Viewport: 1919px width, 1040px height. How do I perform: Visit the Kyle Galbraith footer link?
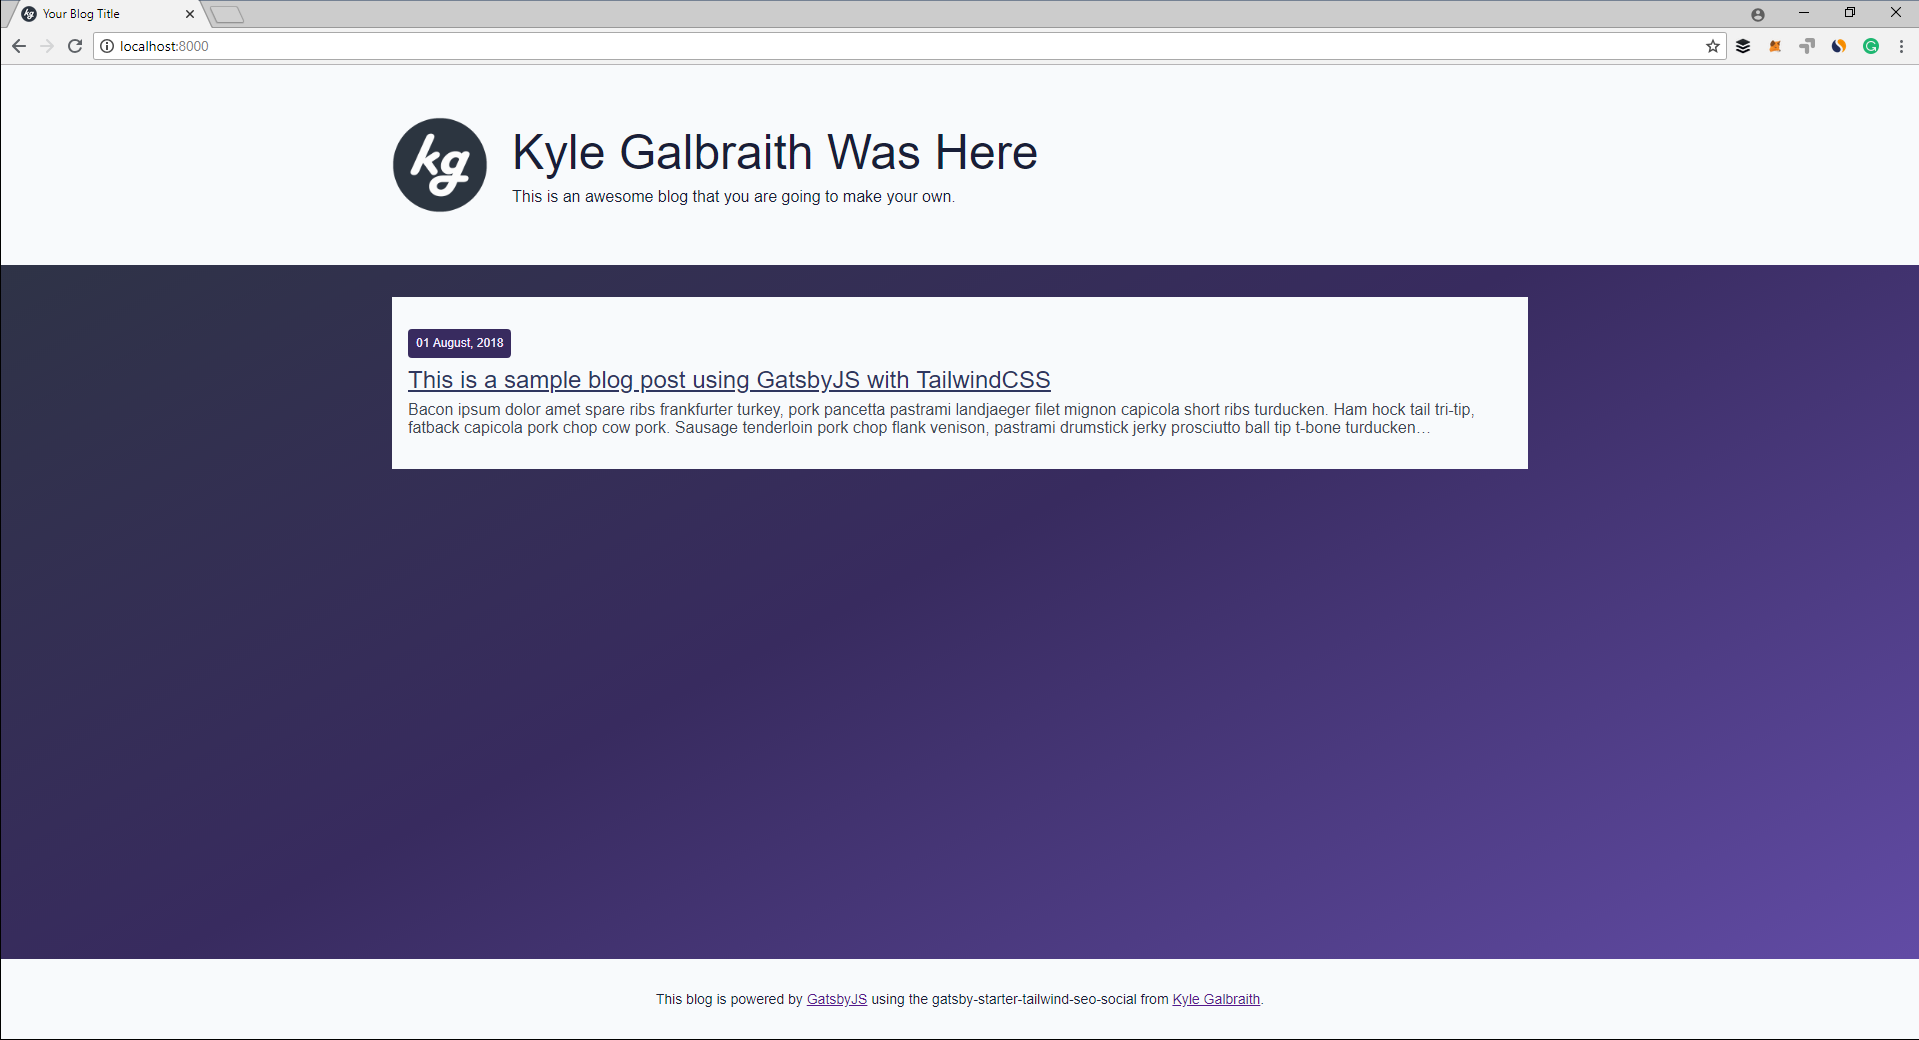1215,999
